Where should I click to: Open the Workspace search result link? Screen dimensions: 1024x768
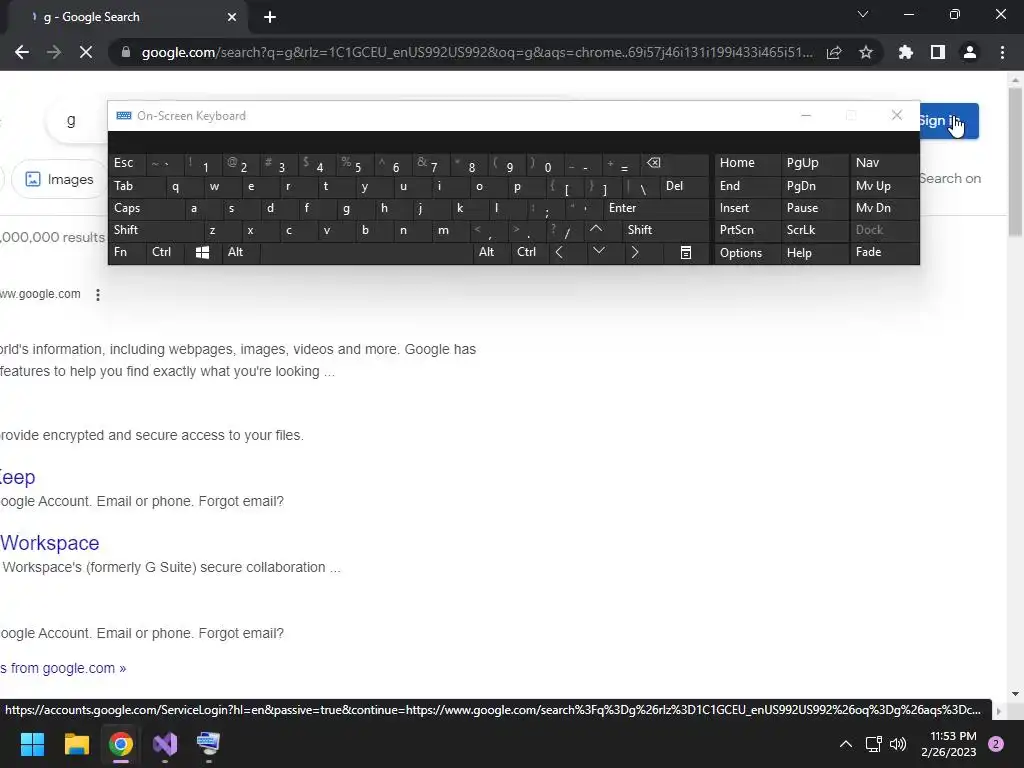pyautogui.click(x=50, y=543)
